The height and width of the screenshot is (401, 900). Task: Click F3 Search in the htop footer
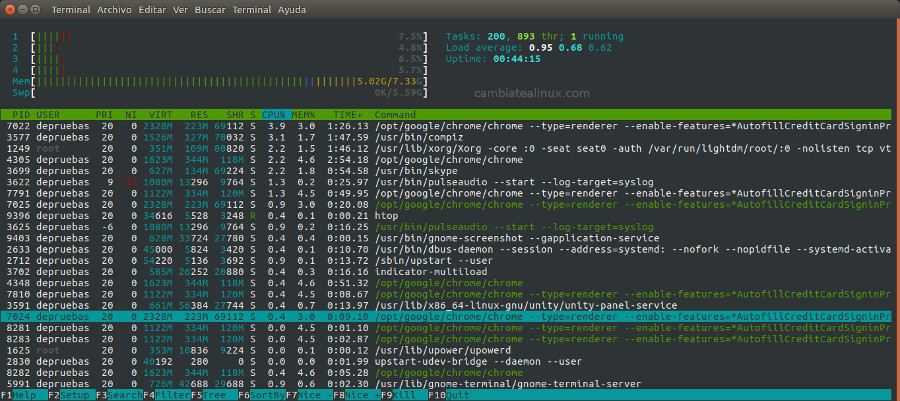(118, 395)
